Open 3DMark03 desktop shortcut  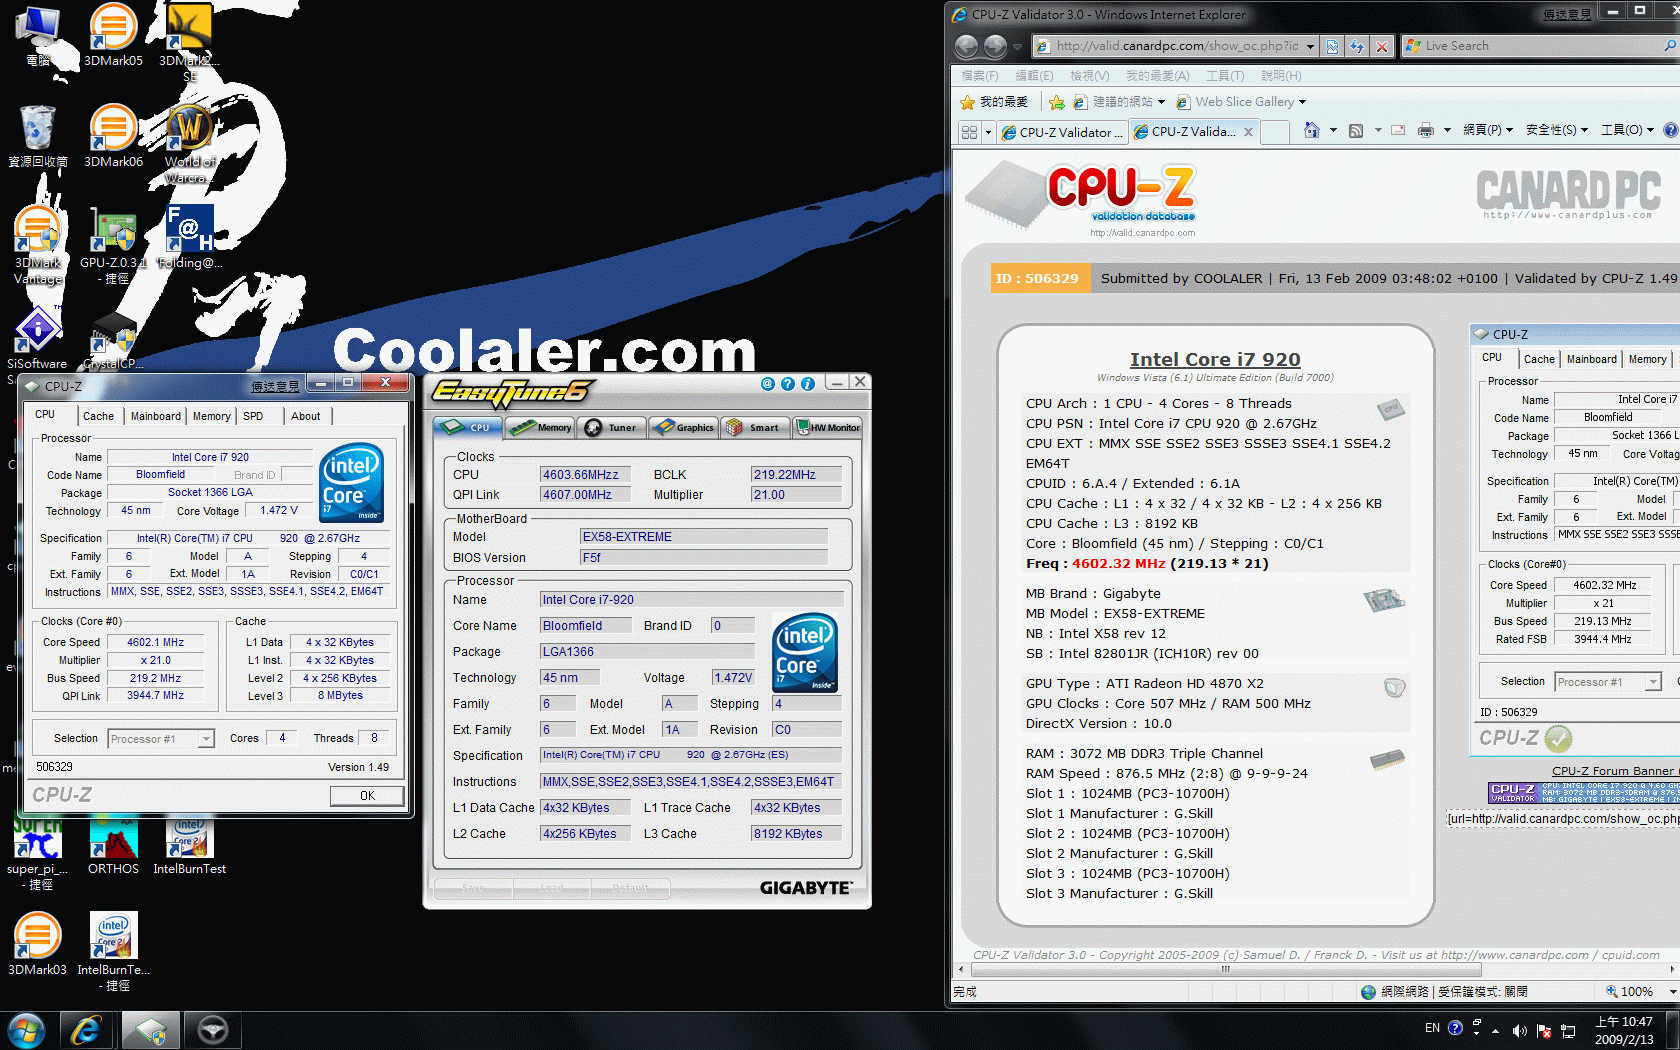click(x=38, y=944)
